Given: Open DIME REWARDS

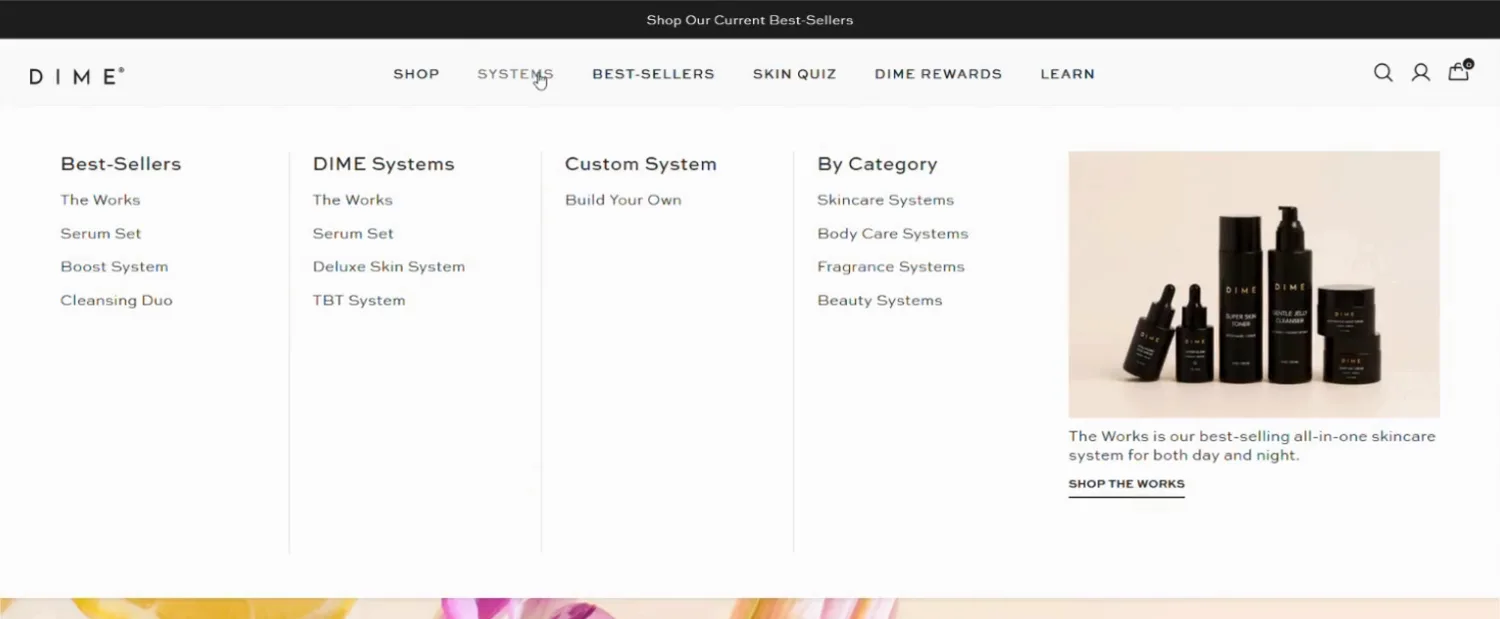Looking at the screenshot, I should (x=938, y=74).
